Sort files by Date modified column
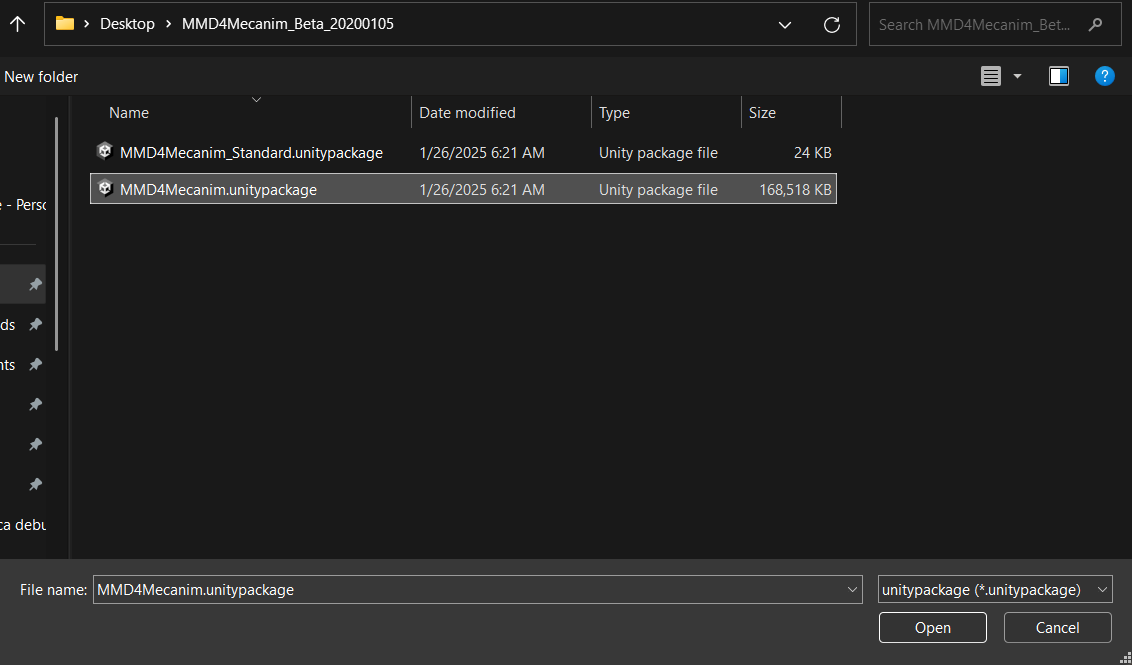This screenshot has width=1132, height=665. (467, 113)
